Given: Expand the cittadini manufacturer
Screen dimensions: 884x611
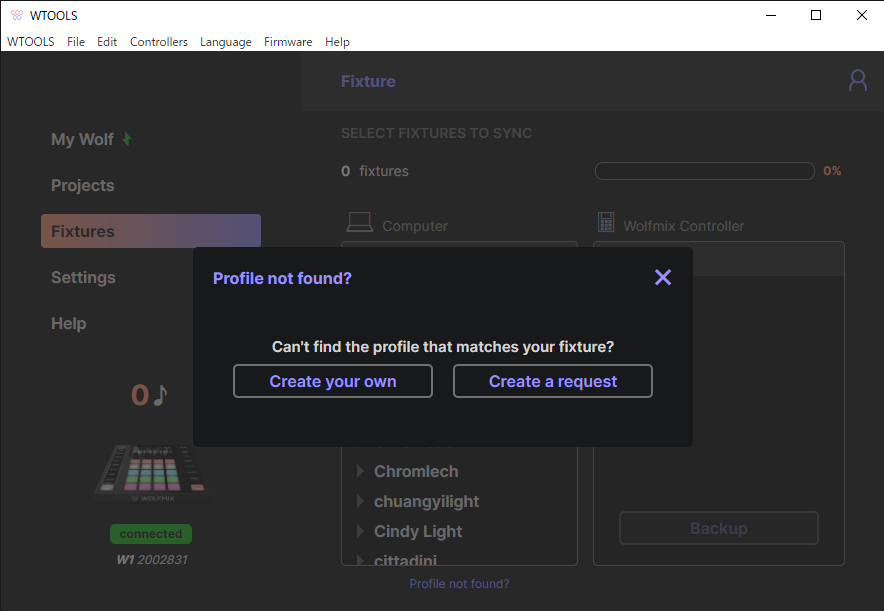Looking at the screenshot, I should 360,560.
